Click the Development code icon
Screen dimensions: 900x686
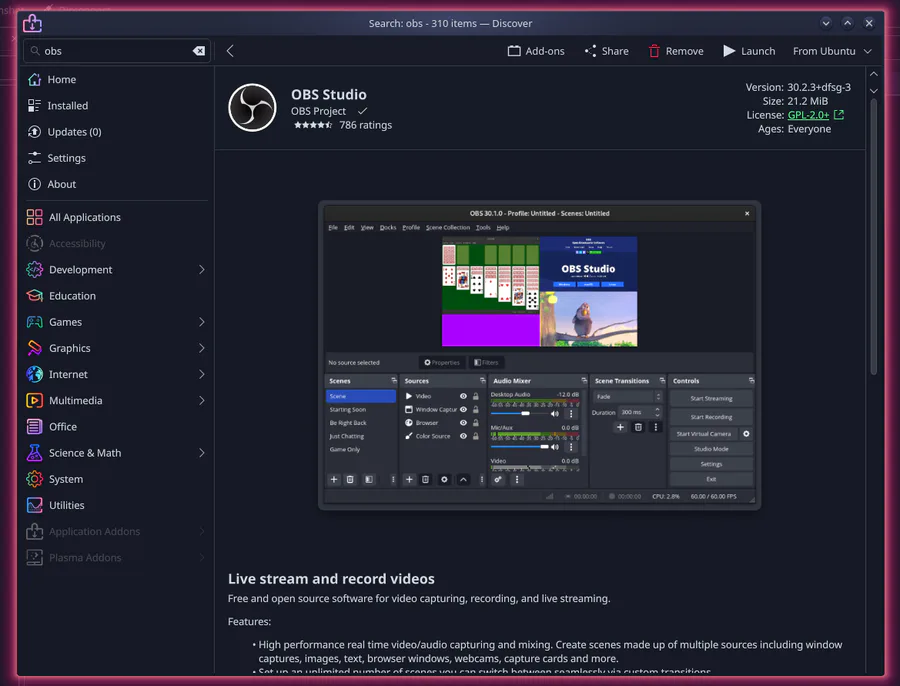point(34,269)
